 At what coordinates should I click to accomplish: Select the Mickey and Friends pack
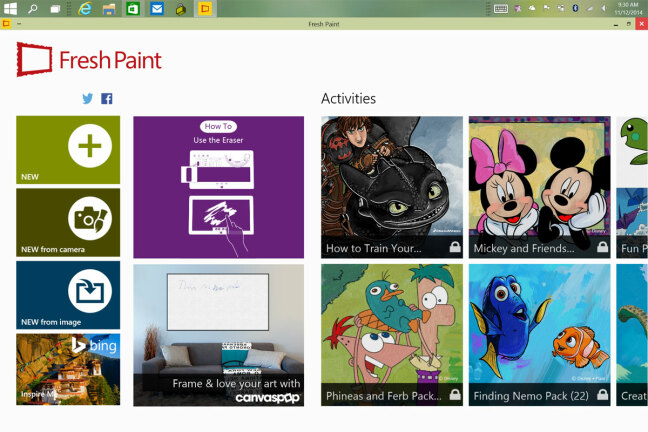pyautogui.click(x=539, y=187)
